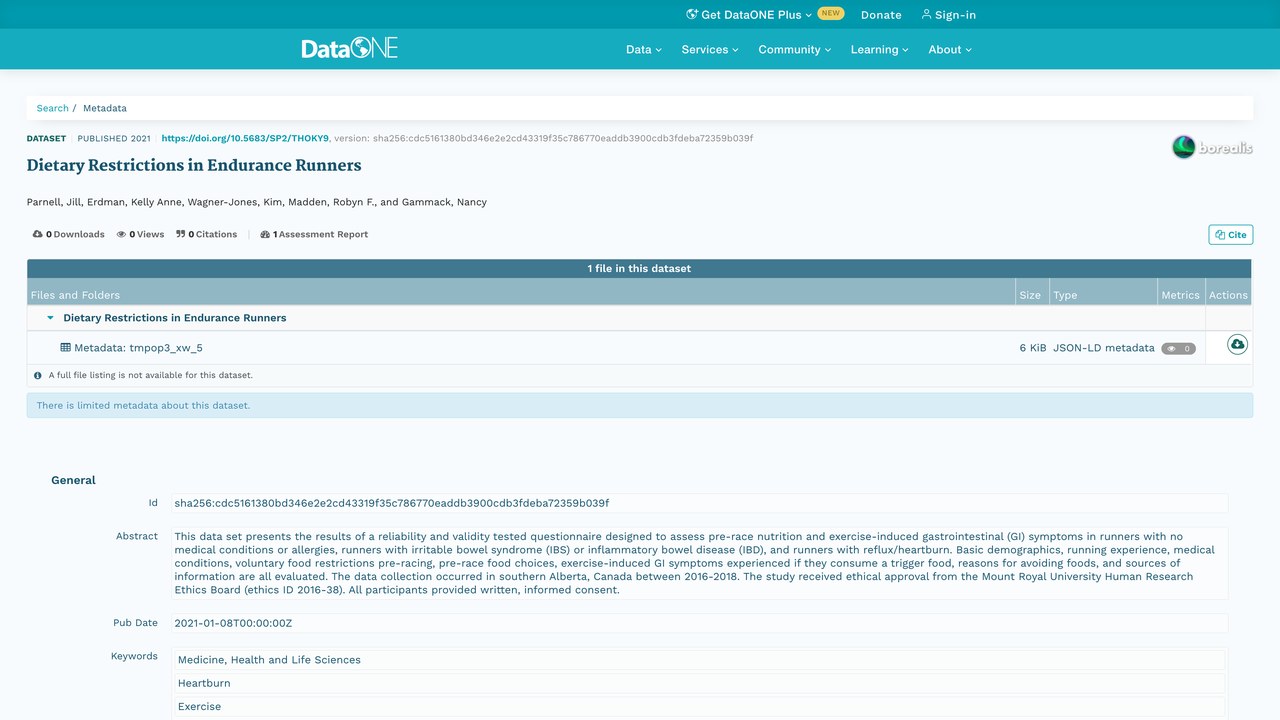
Task: Click the NEW badge in the top bar
Action: [831, 14]
